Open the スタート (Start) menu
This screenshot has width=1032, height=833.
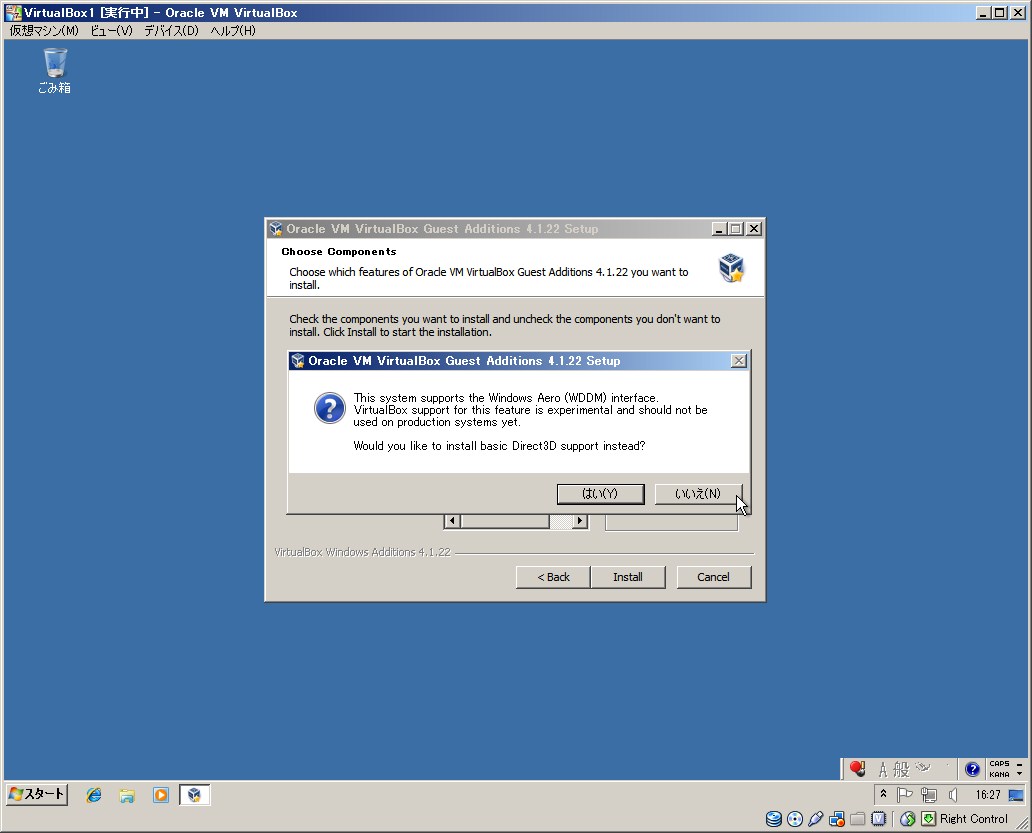[37, 794]
